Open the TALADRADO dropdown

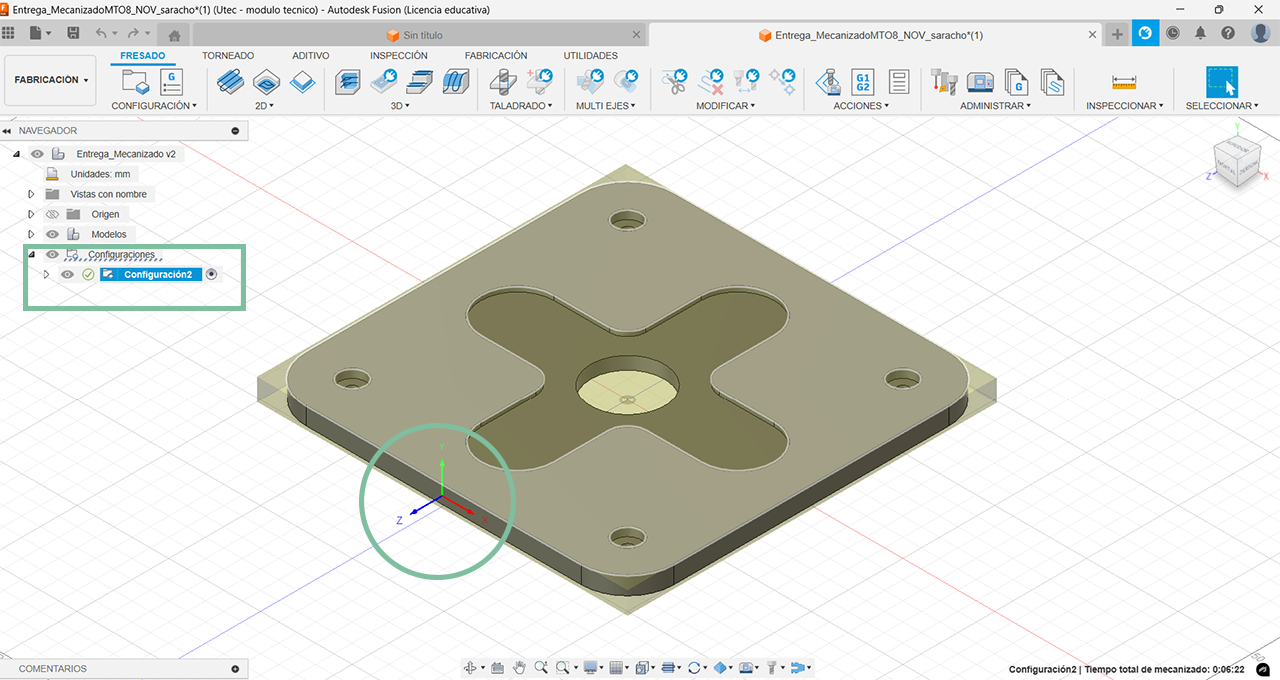click(x=521, y=105)
